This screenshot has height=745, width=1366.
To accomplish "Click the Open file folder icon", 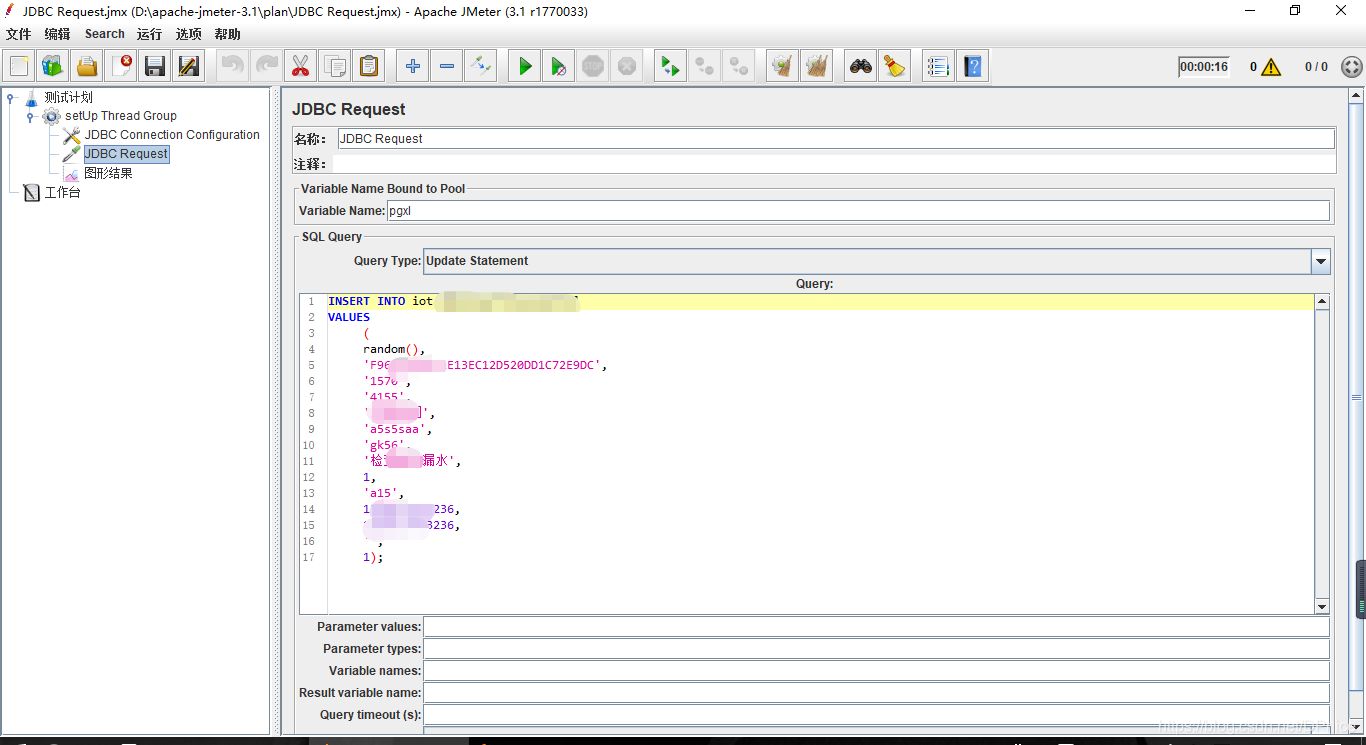I will click(x=87, y=67).
